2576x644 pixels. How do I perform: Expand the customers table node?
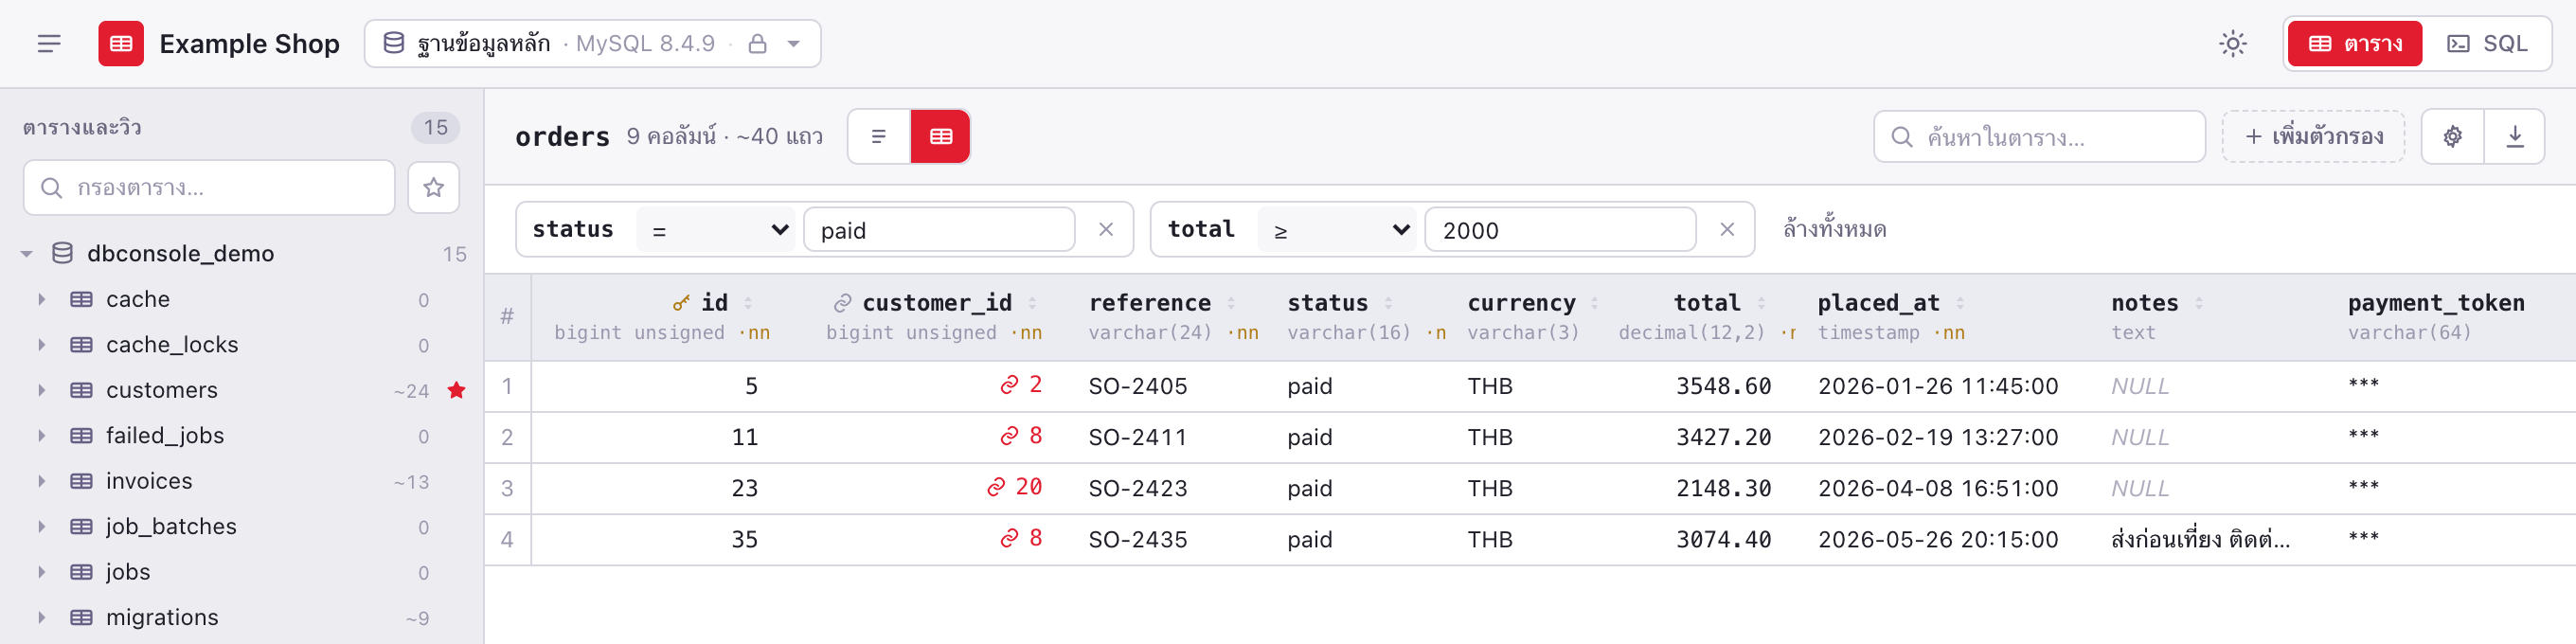(42, 391)
